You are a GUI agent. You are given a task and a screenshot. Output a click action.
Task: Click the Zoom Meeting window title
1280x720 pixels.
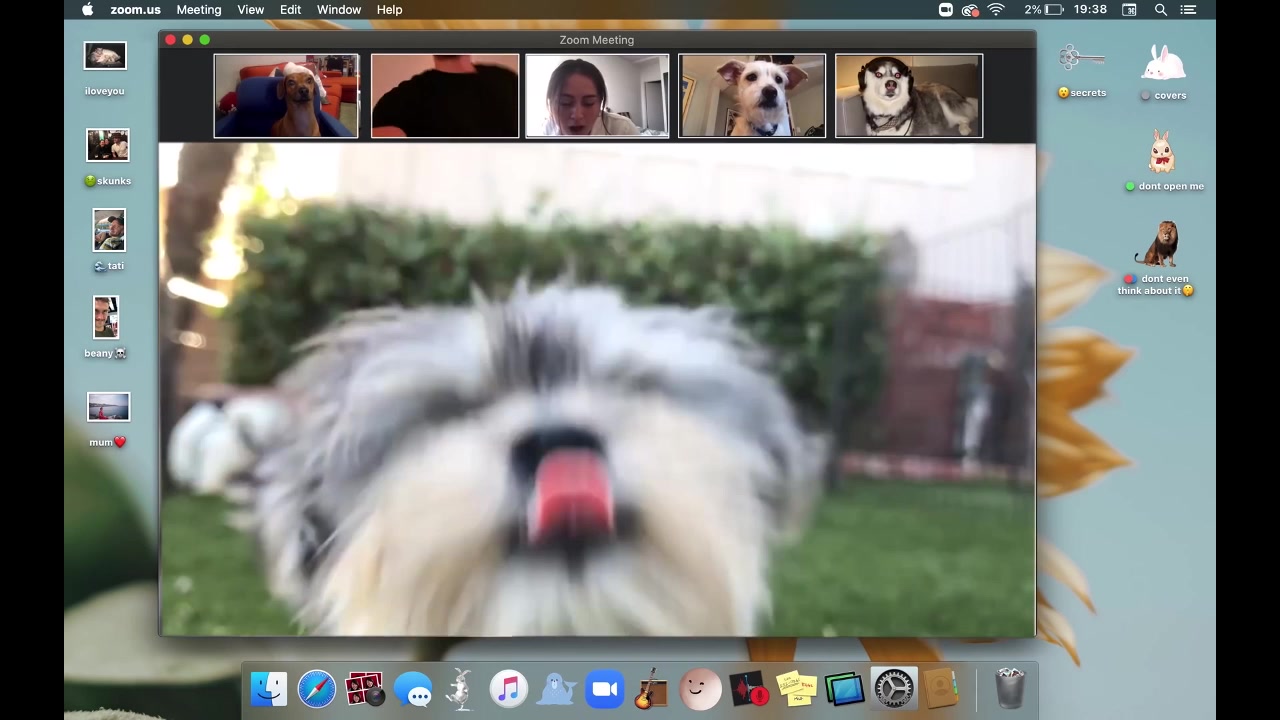597,40
